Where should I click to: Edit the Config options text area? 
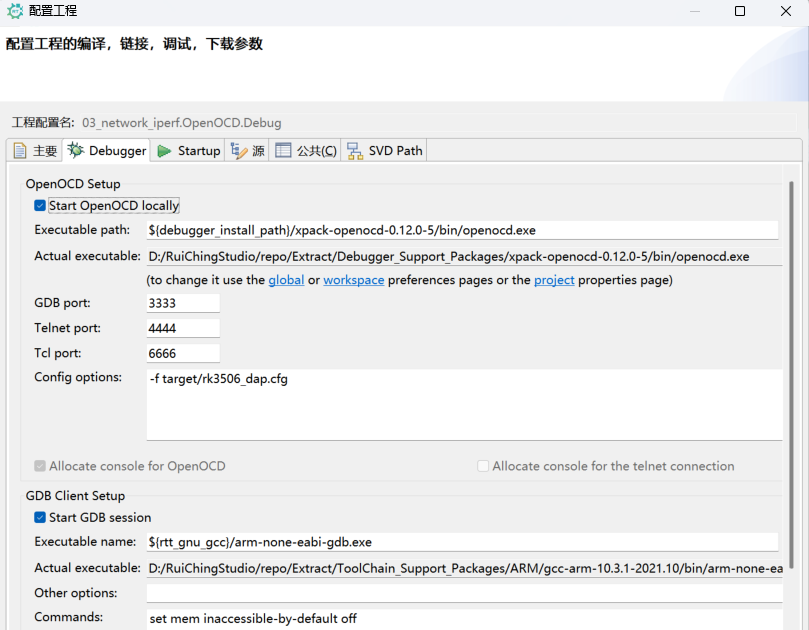click(464, 405)
